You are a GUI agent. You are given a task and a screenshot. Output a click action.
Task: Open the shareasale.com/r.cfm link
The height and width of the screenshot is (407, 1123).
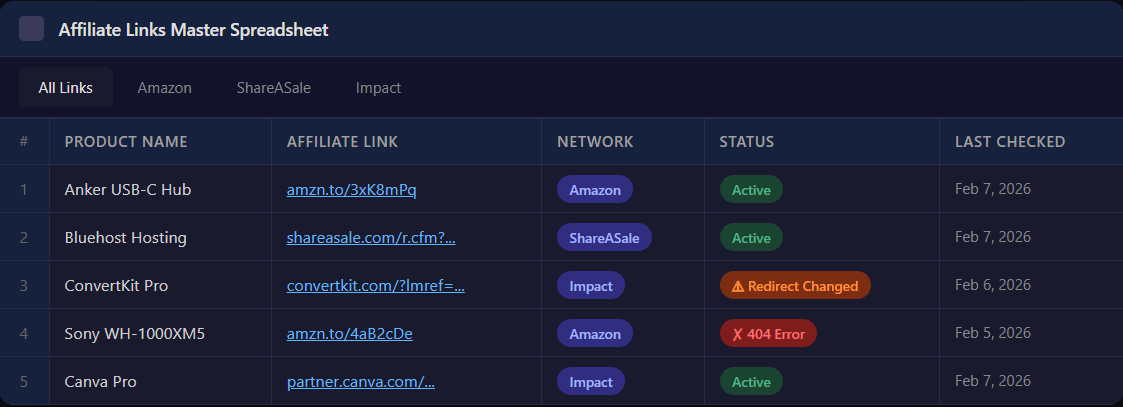(x=371, y=238)
